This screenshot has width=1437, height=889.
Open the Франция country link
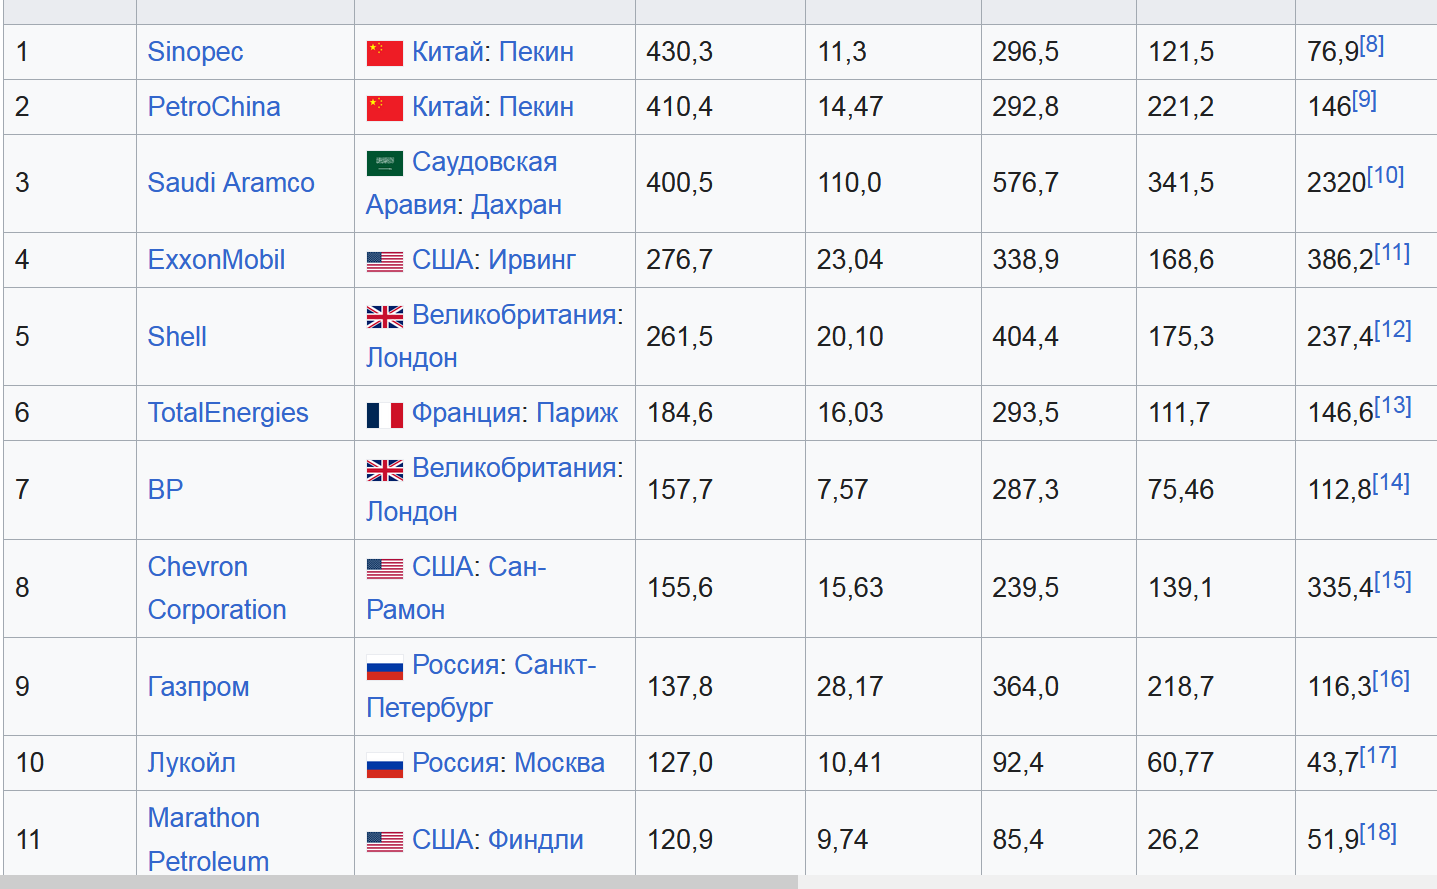click(x=466, y=413)
